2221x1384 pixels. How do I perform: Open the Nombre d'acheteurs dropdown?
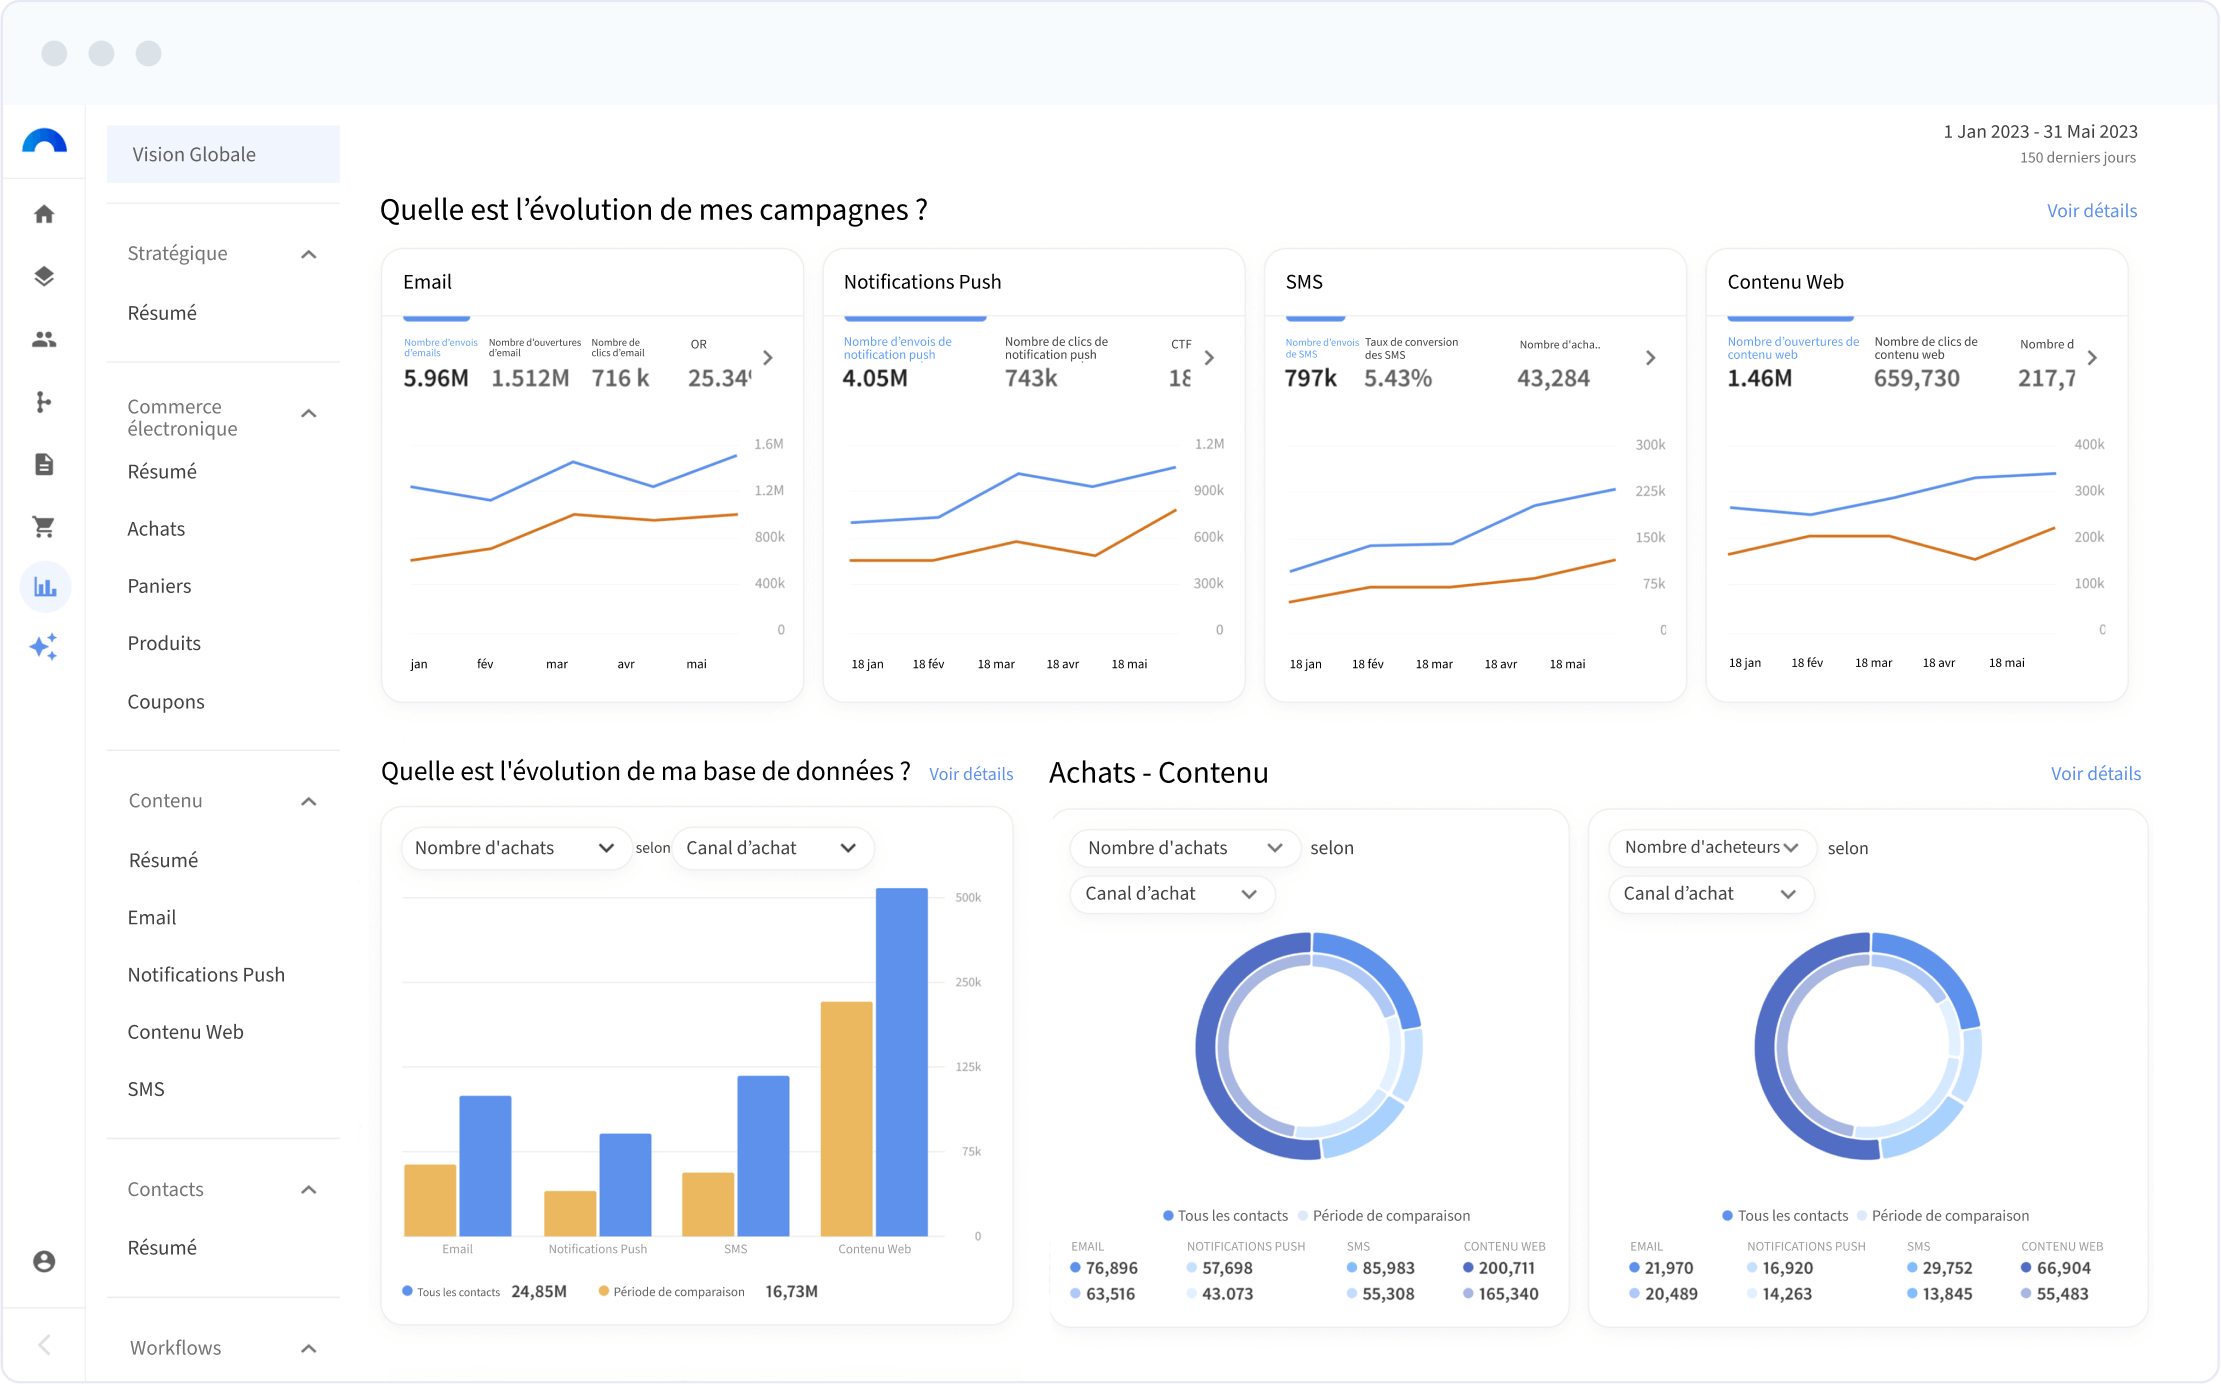click(1711, 847)
